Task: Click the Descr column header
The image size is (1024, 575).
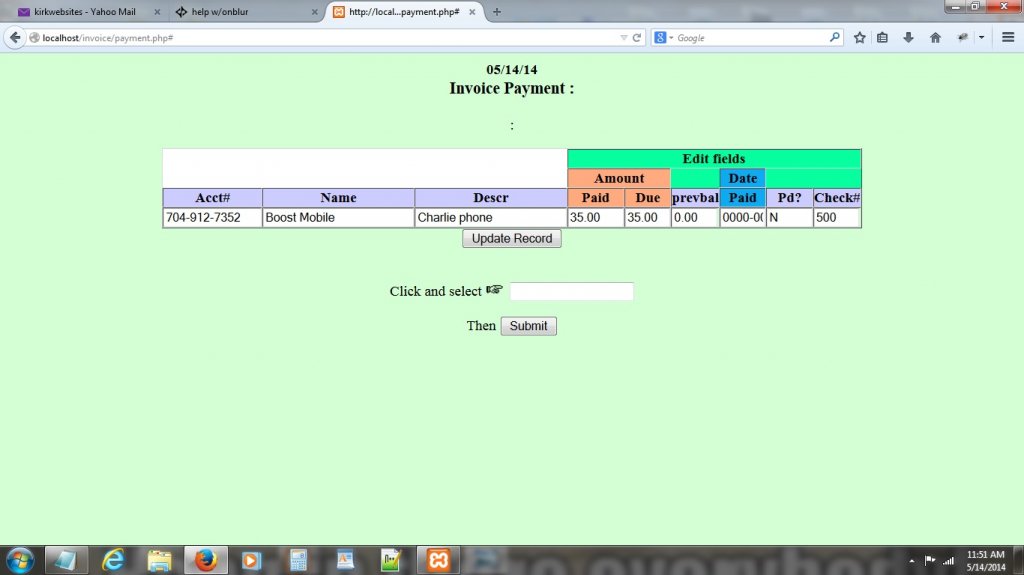Action: pyautogui.click(x=490, y=198)
